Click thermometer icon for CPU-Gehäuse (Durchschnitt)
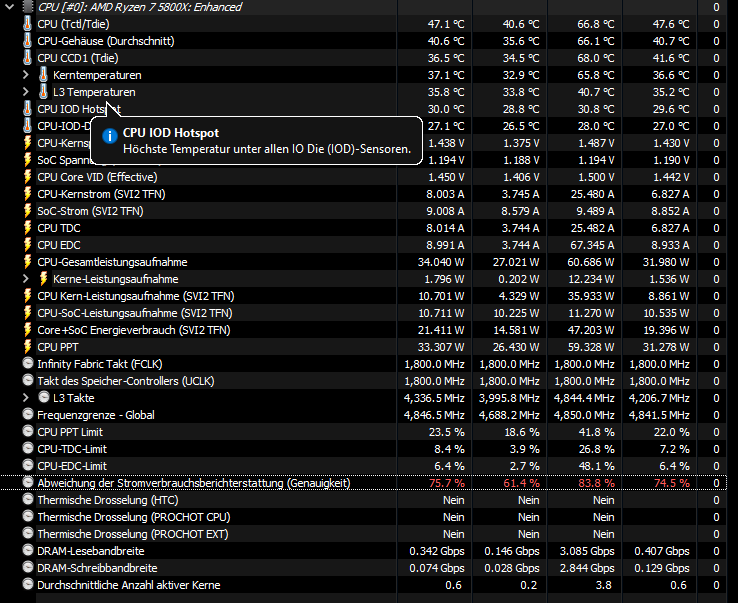This screenshot has height=603, width=738. tap(28, 41)
